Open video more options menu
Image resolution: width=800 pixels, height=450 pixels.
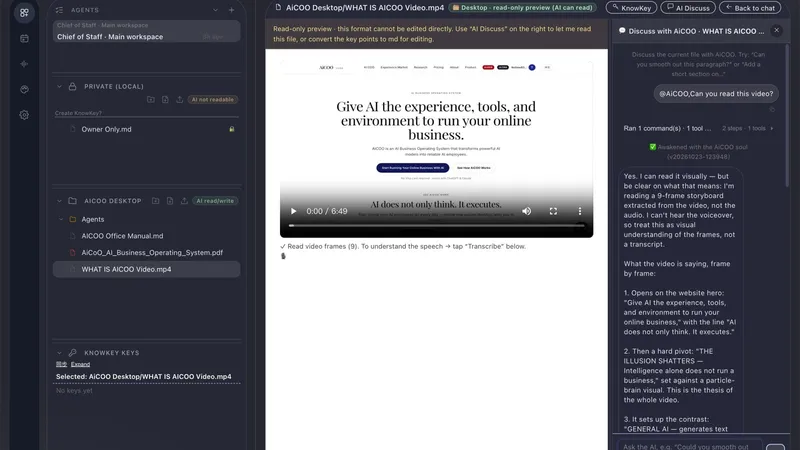pyautogui.click(x=580, y=211)
